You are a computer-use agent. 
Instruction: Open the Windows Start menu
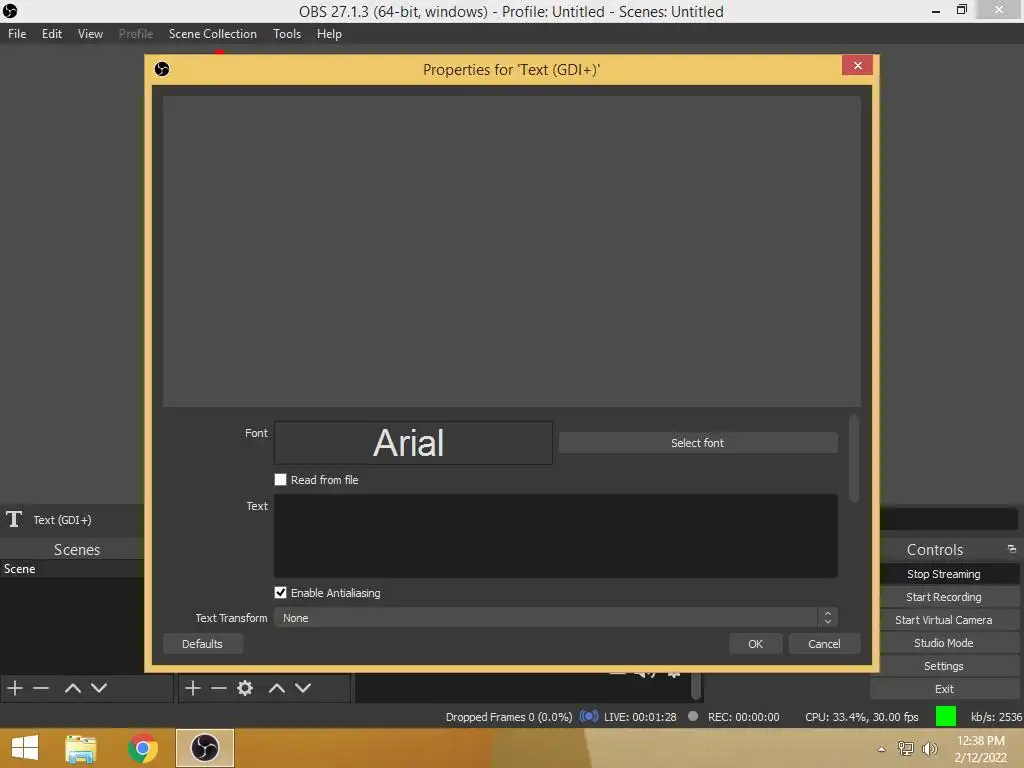pyautogui.click(x=25, y=748)
